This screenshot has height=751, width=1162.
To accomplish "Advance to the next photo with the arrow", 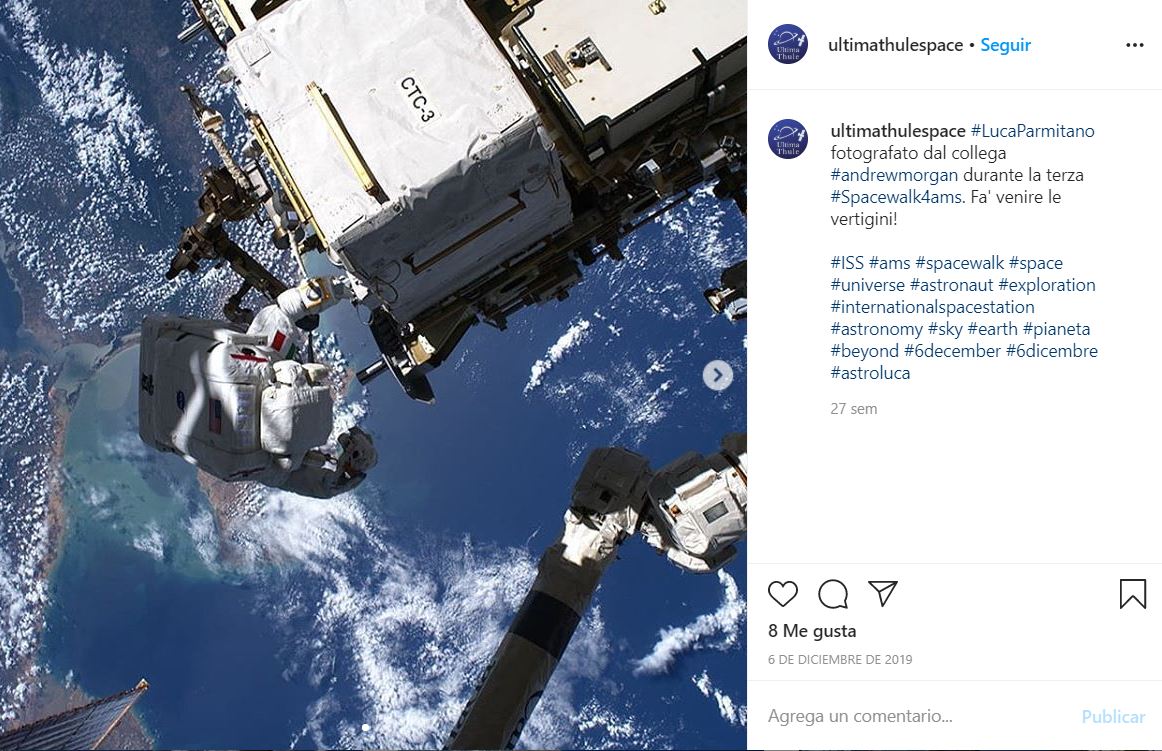I will [x=717, y=375].
